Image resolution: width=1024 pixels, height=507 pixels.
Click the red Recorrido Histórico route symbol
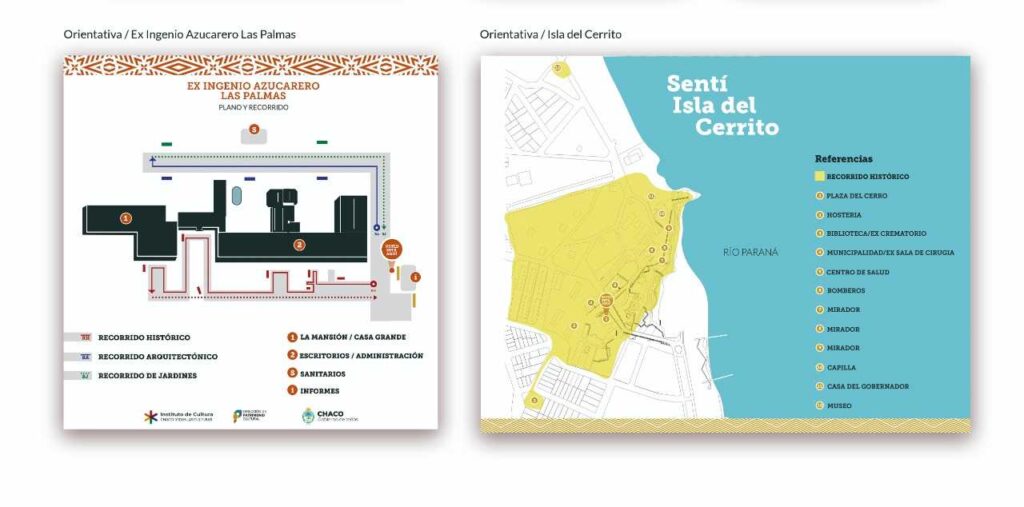tap(85, 337)
